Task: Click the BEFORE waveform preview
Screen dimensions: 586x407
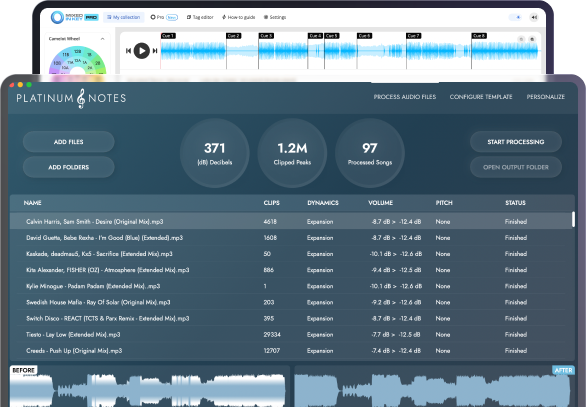Action: (149, 386)
